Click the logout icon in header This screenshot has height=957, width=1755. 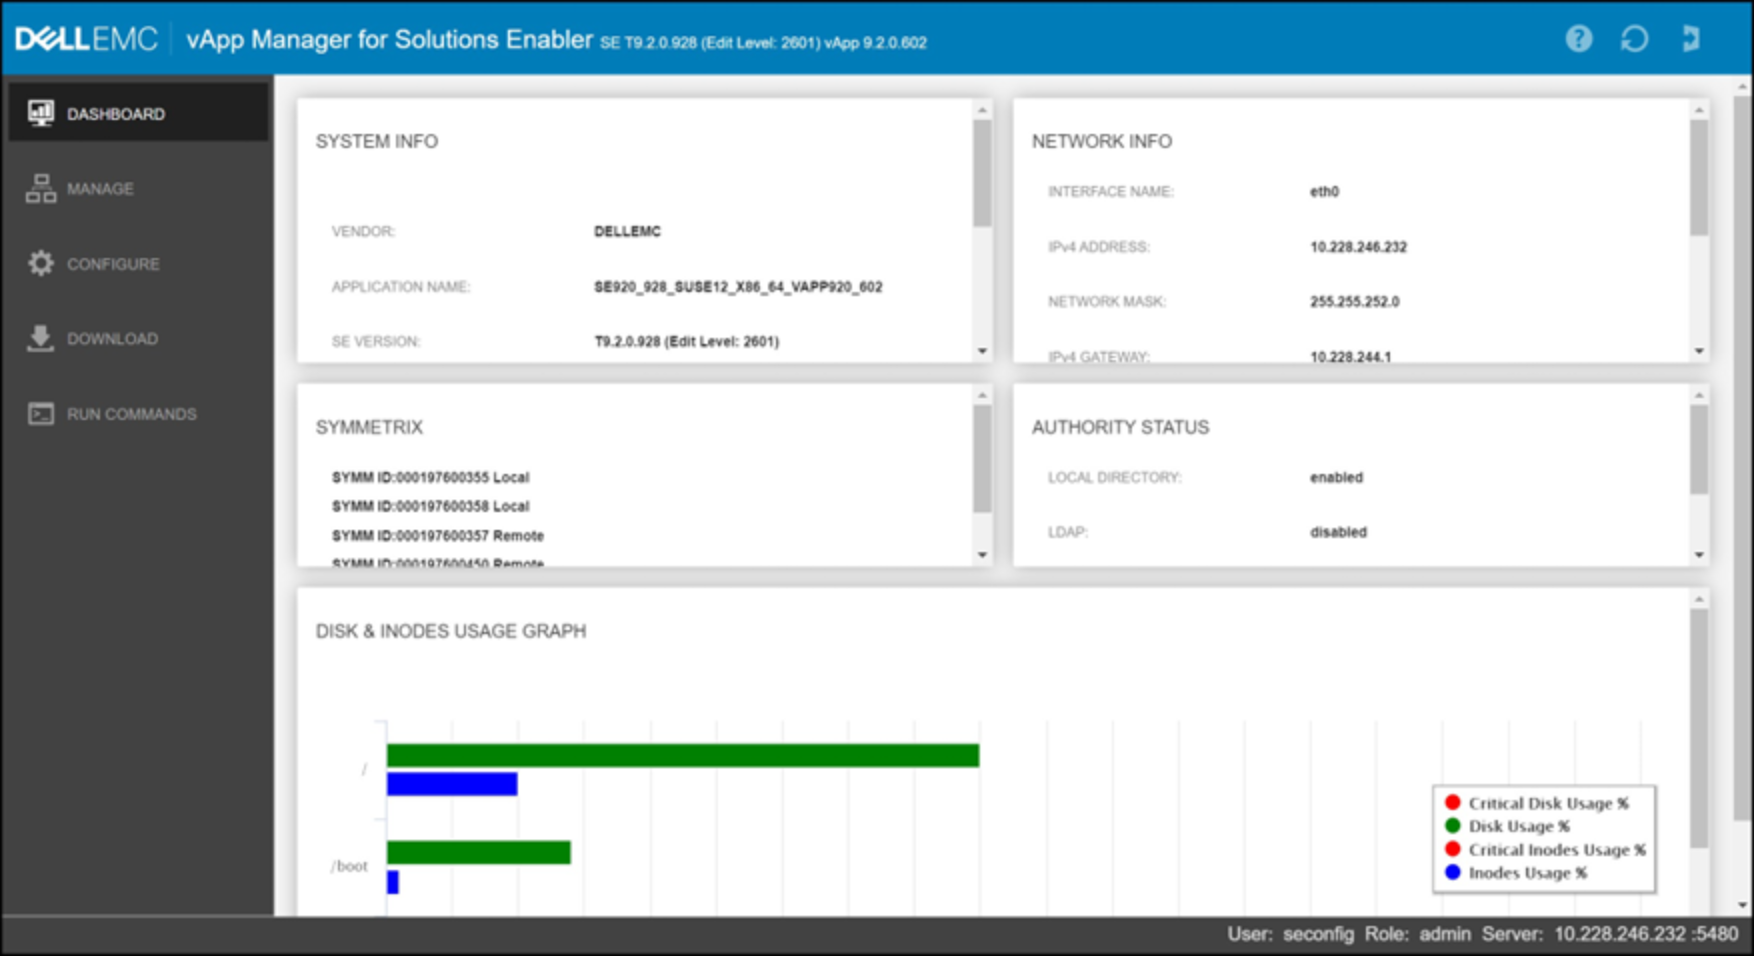[x=1690, y=39]
